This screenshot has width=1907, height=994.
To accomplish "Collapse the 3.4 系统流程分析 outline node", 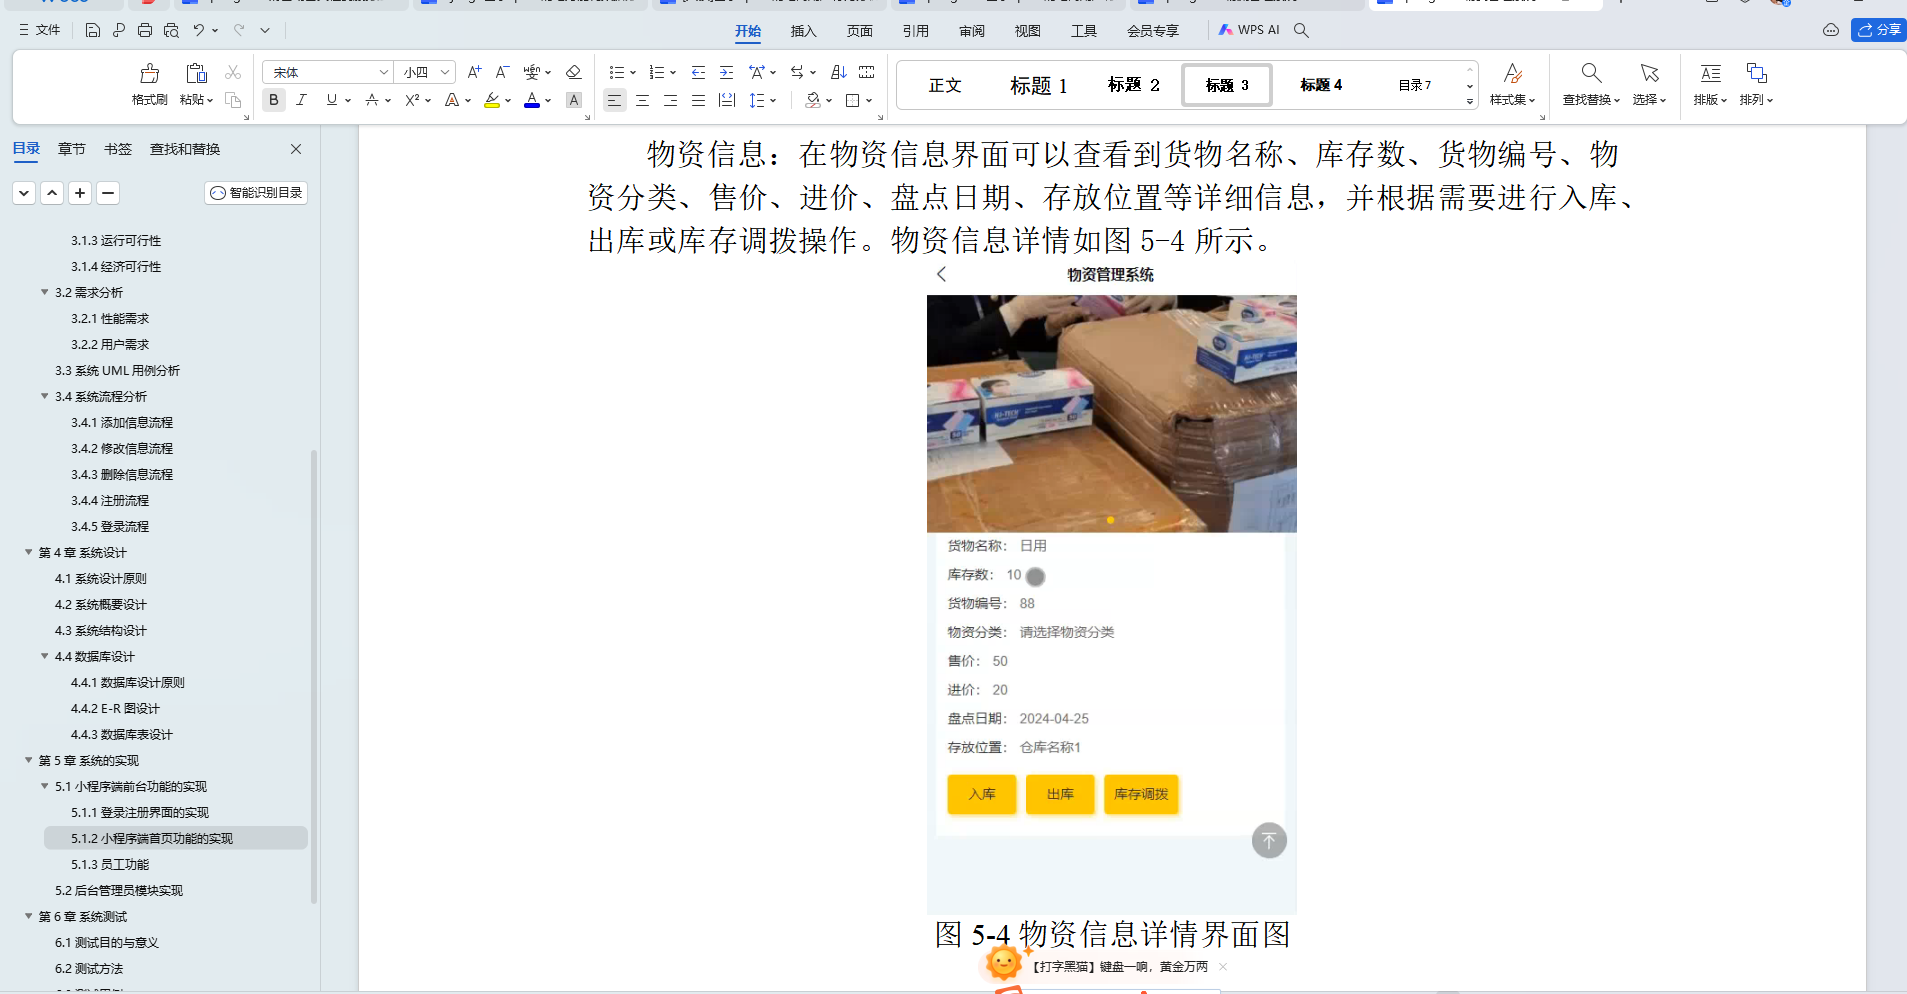I will point(44,396).
